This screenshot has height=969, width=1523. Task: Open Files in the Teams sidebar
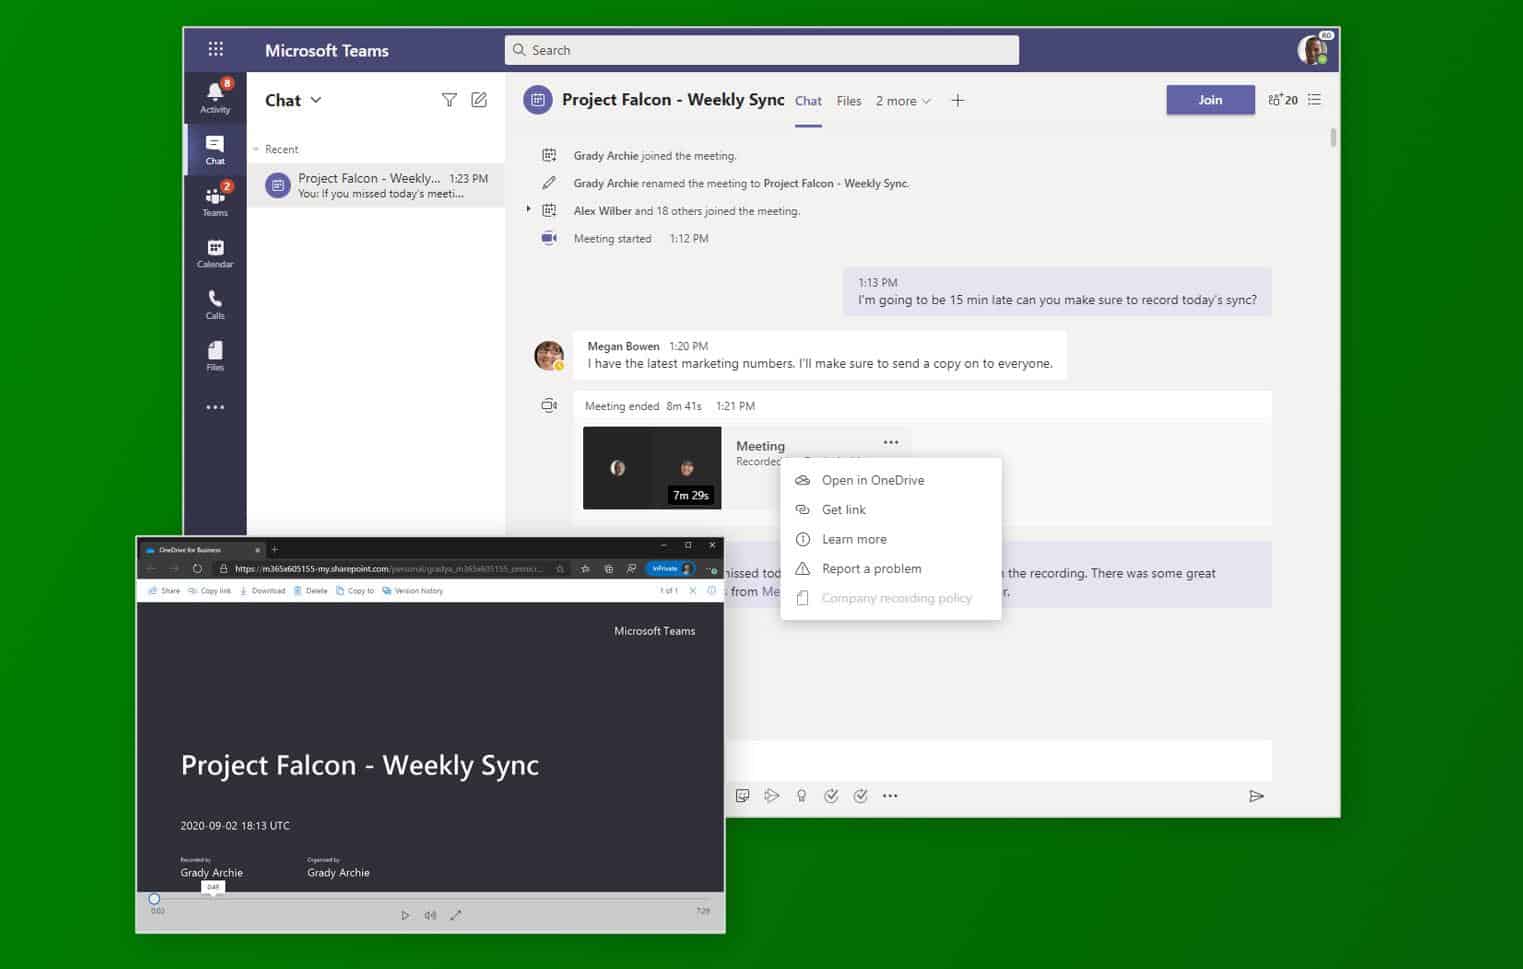[x=215, y=355]
